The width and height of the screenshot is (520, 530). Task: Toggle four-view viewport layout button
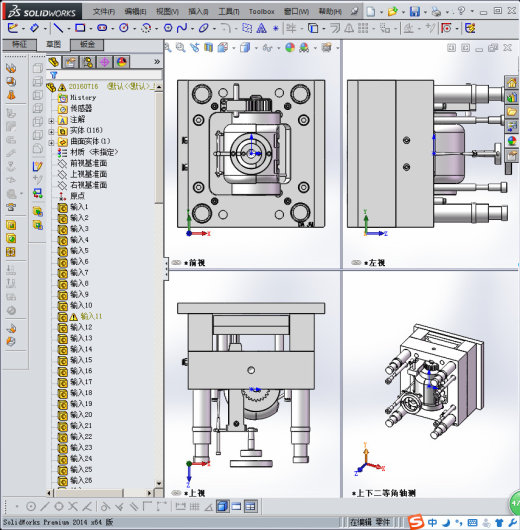(251, 506)
